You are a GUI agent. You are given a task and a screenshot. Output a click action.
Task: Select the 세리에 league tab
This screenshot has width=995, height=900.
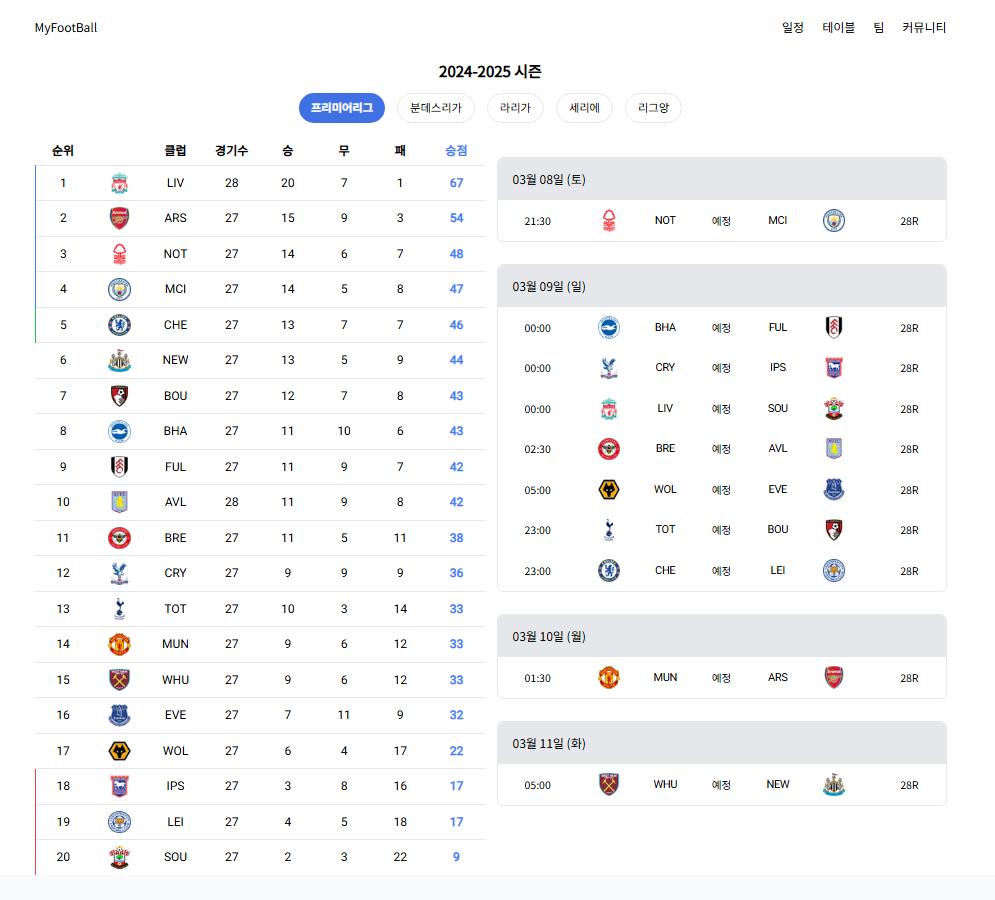click(x=584, y=108)
